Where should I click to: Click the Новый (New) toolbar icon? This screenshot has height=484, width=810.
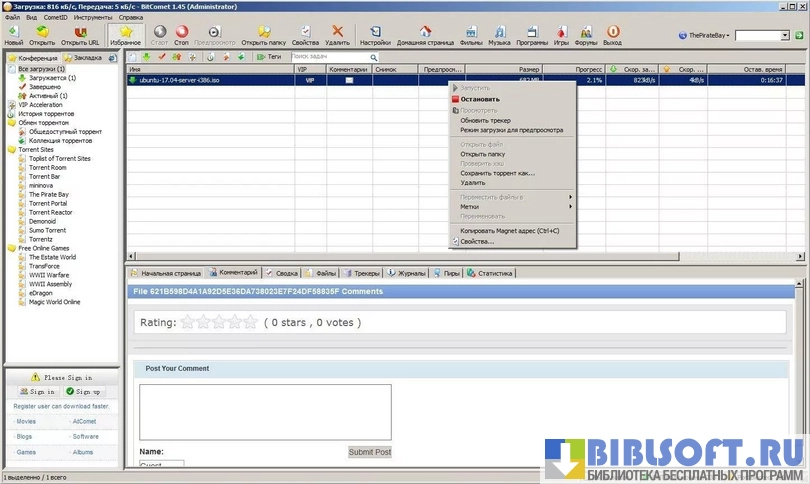(x=13, y=35)
